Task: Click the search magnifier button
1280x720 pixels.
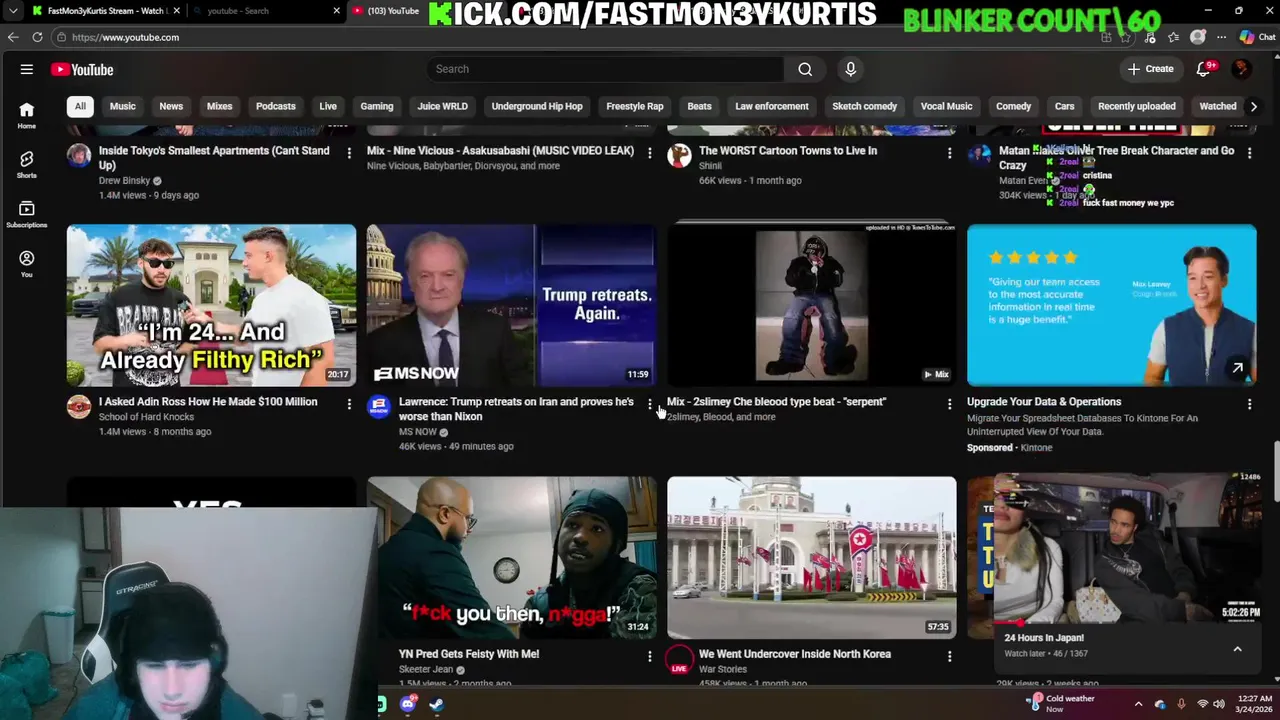Action: pyautogui.click(x=805, y=69)
